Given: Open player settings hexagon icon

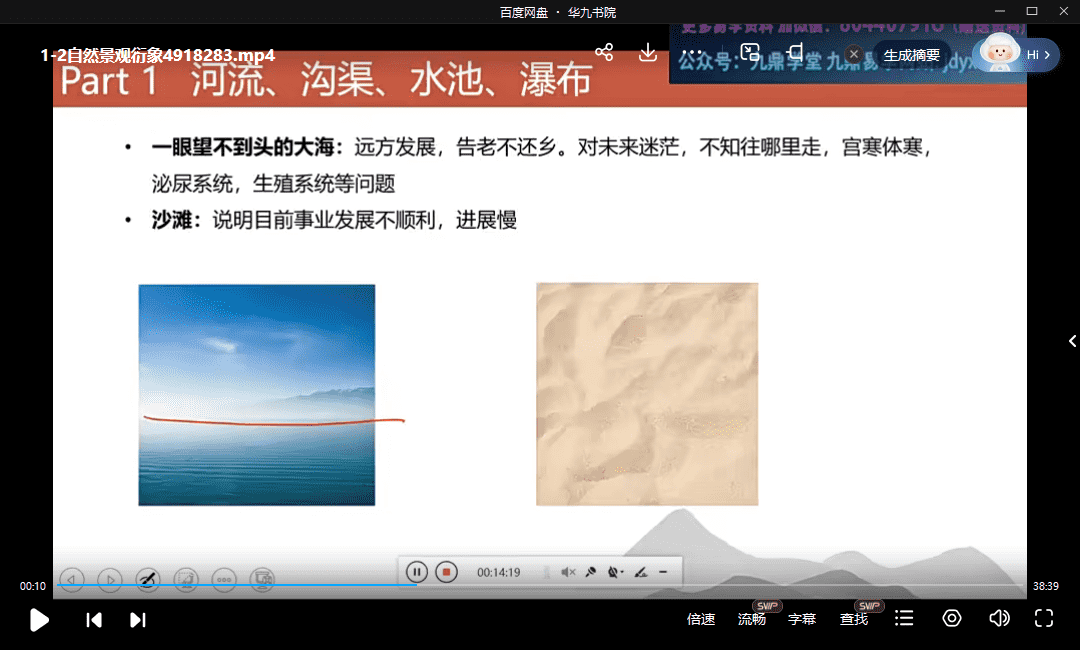Looking at the screenshot, I should (x=952, y=619).
